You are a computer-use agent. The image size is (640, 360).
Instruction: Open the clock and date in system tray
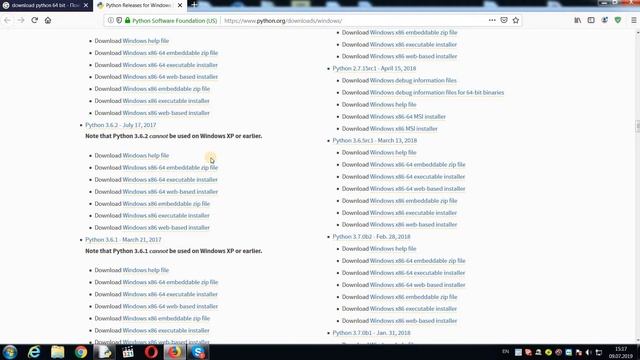pyautogui.click(x=621, y=353)
